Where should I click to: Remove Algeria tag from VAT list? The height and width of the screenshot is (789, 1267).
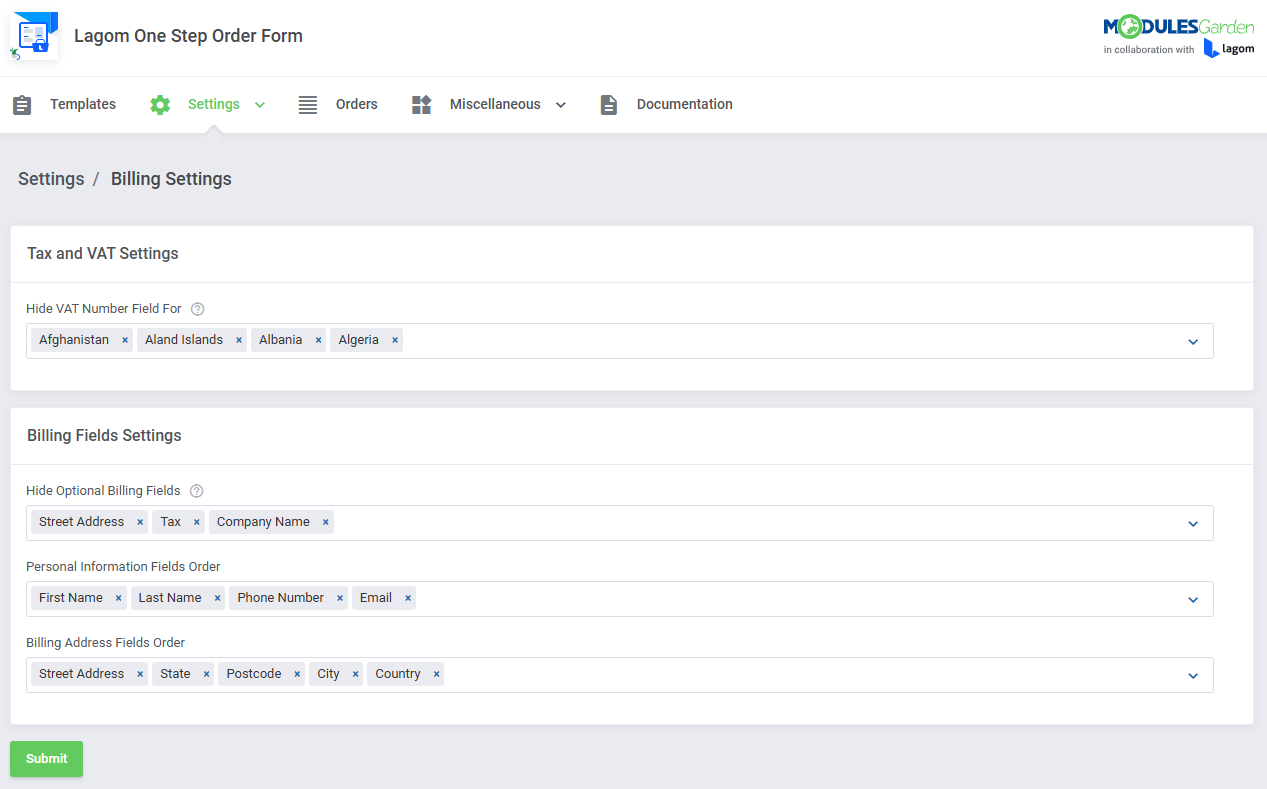tap(395, 340)
